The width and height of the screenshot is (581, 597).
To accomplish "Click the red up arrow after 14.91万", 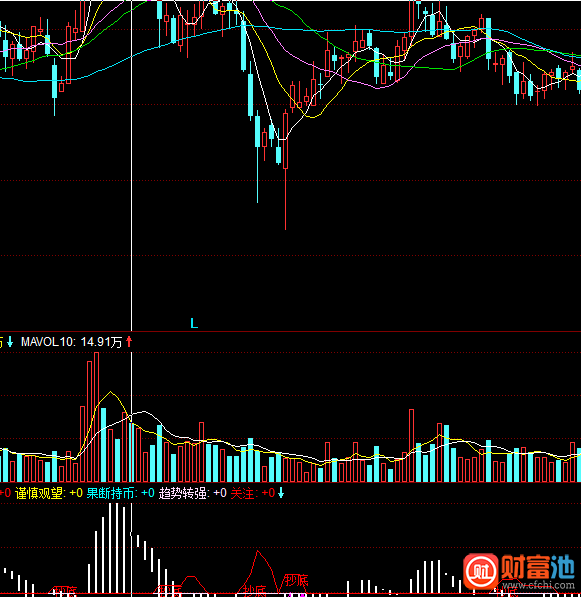I will pyautogui.click(x=129, y=342).
